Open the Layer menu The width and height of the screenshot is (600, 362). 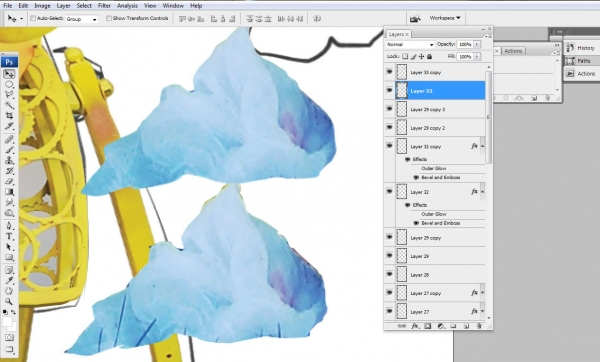(x=64, y=6)
